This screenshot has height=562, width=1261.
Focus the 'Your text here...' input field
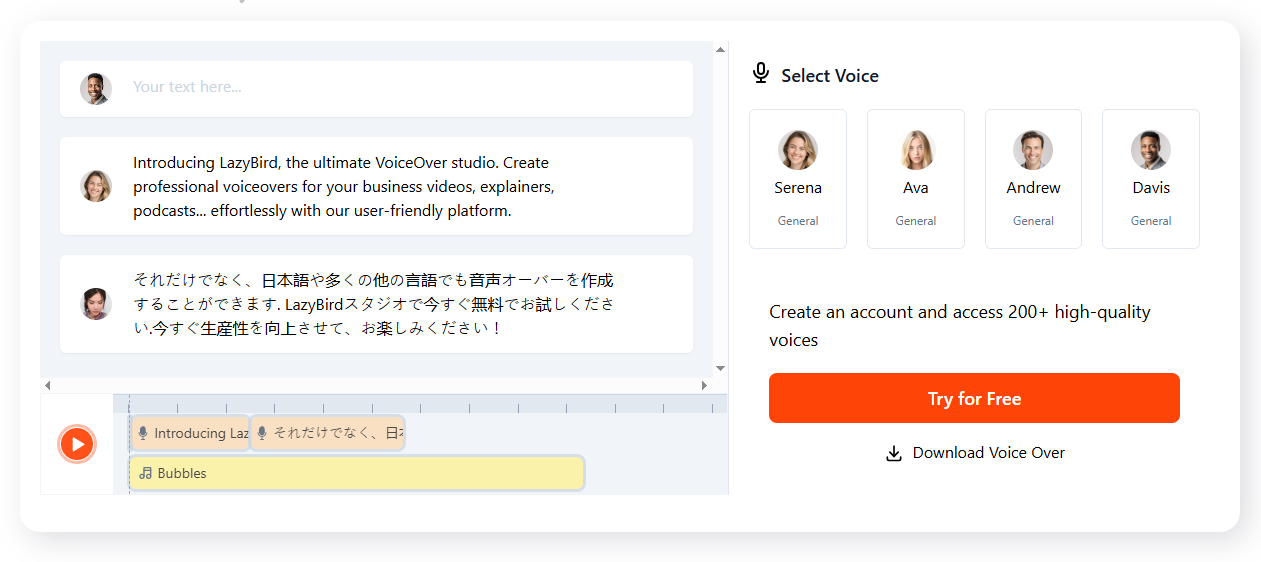pyautogui.click(x=376, y=89)
